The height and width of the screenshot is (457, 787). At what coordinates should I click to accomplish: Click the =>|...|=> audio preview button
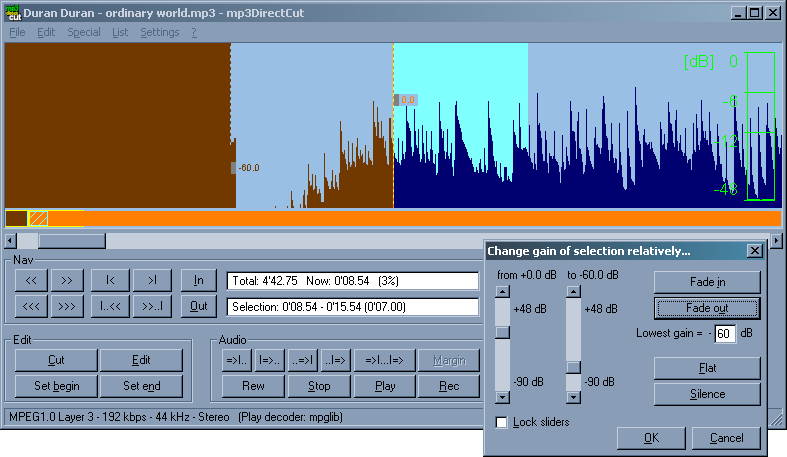pos(384,360)
